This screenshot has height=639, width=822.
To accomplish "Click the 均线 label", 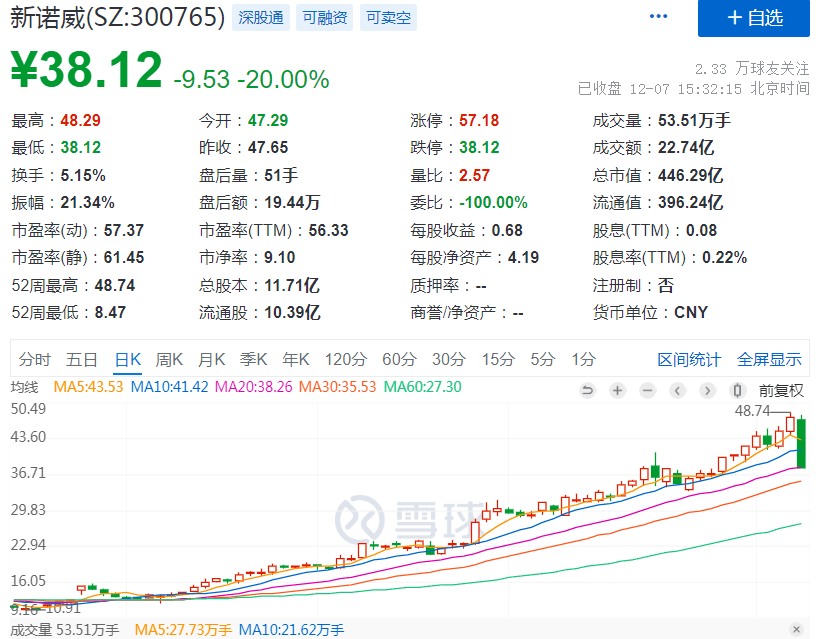I will pyautogui.click(x=25, y=387).
